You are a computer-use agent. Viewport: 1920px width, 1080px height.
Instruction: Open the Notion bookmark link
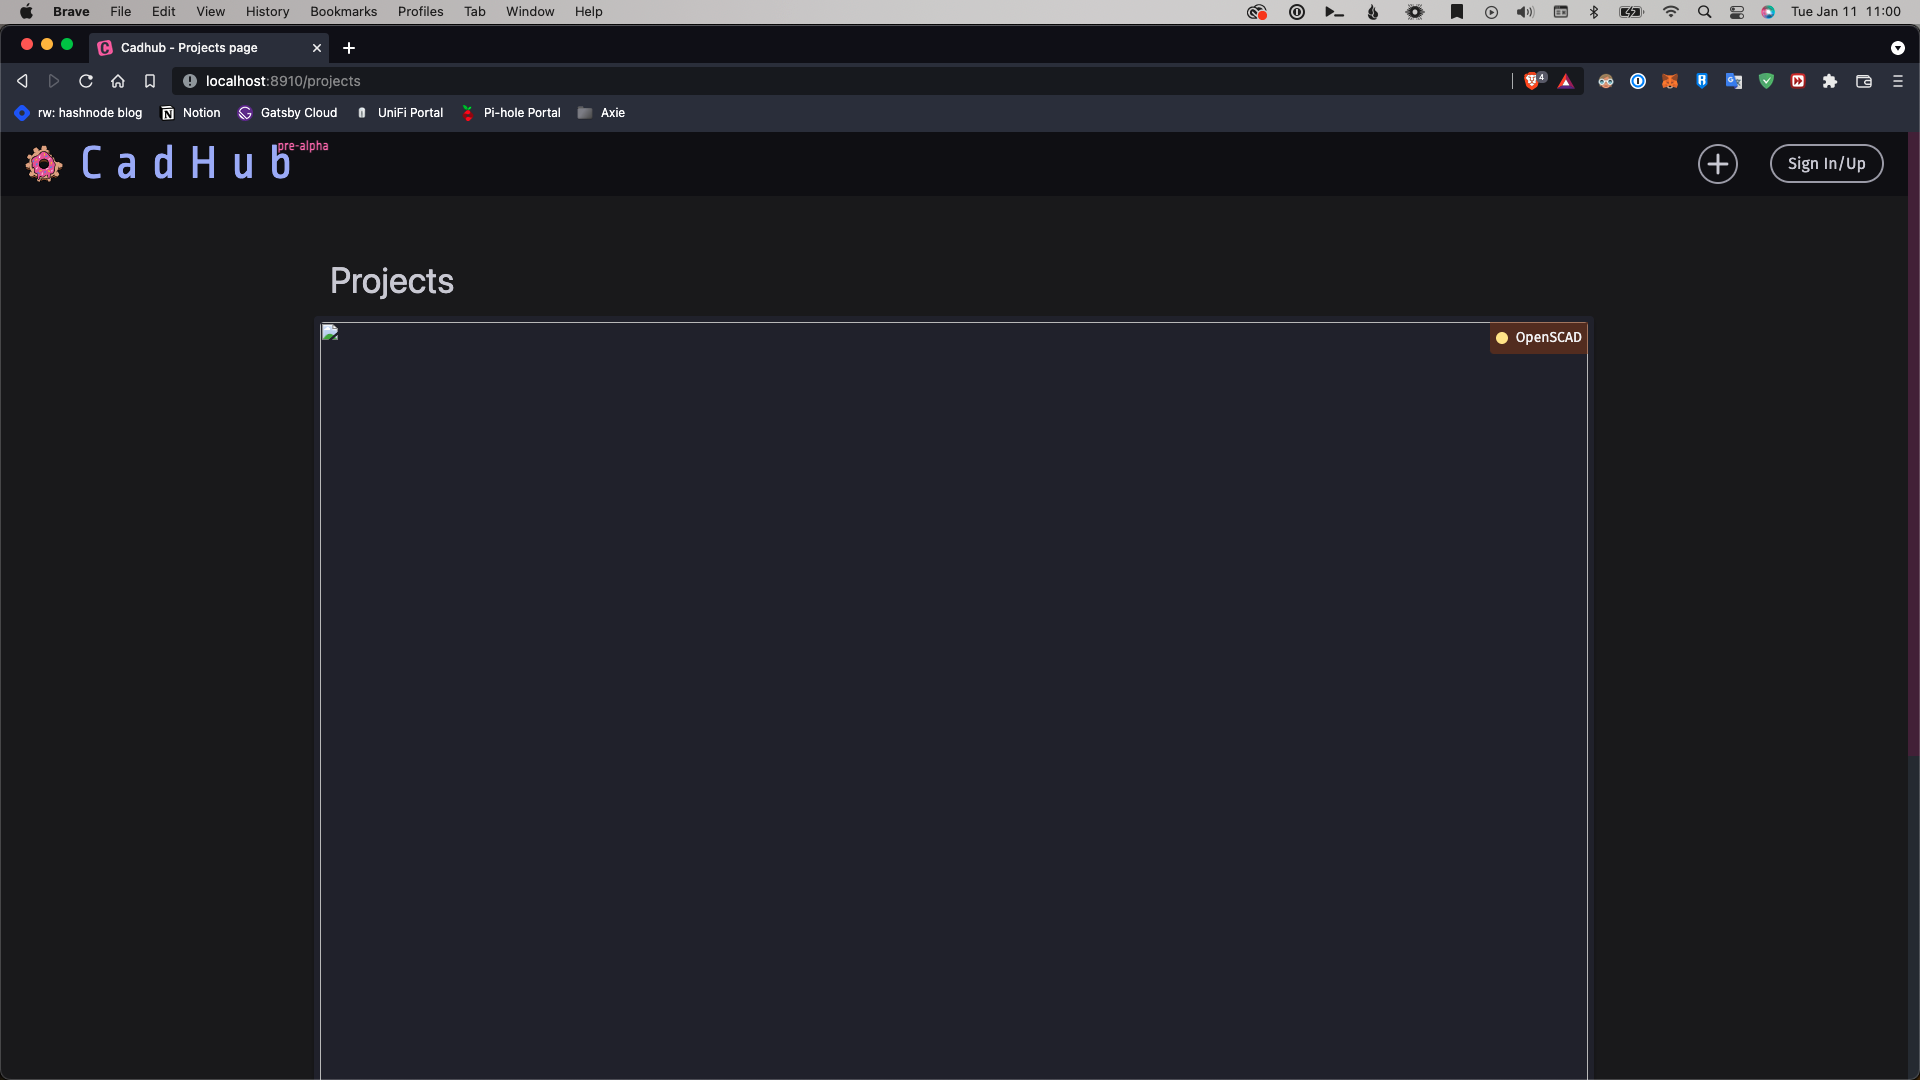coord(190,113)
